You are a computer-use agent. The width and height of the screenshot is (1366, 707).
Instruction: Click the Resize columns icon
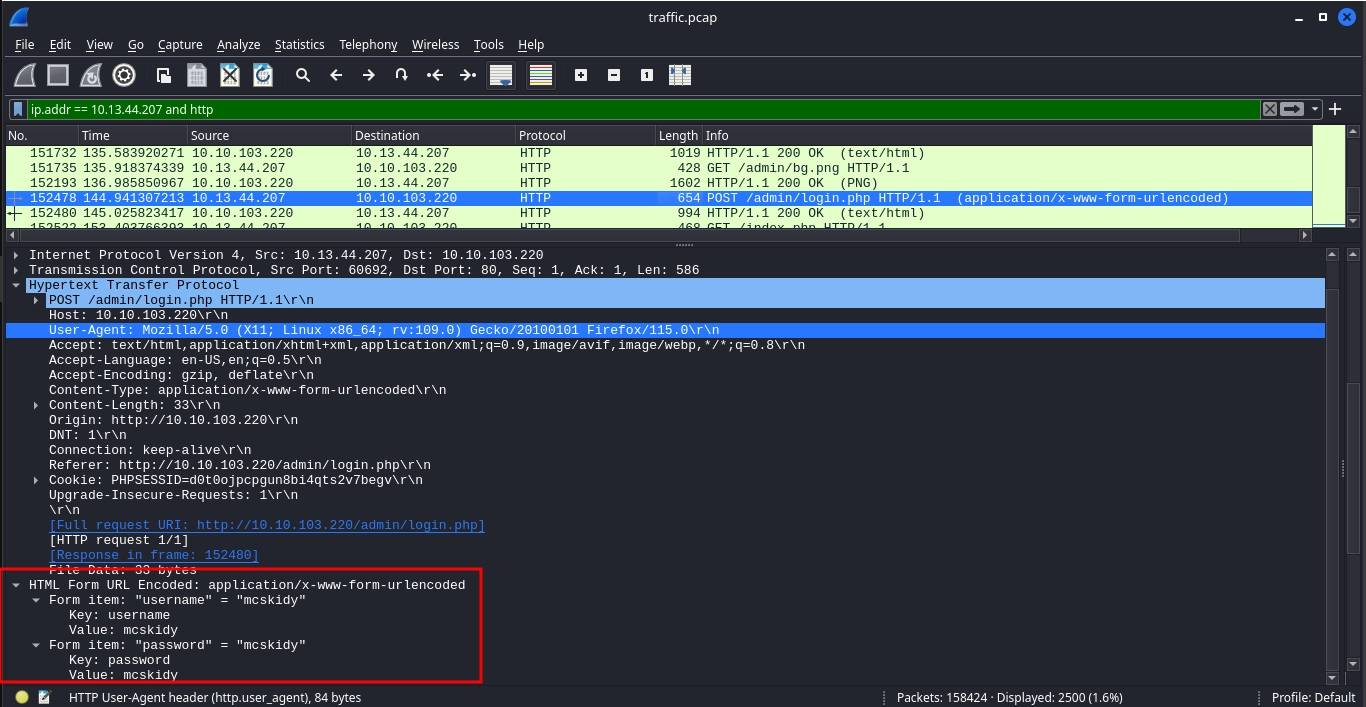680,75
